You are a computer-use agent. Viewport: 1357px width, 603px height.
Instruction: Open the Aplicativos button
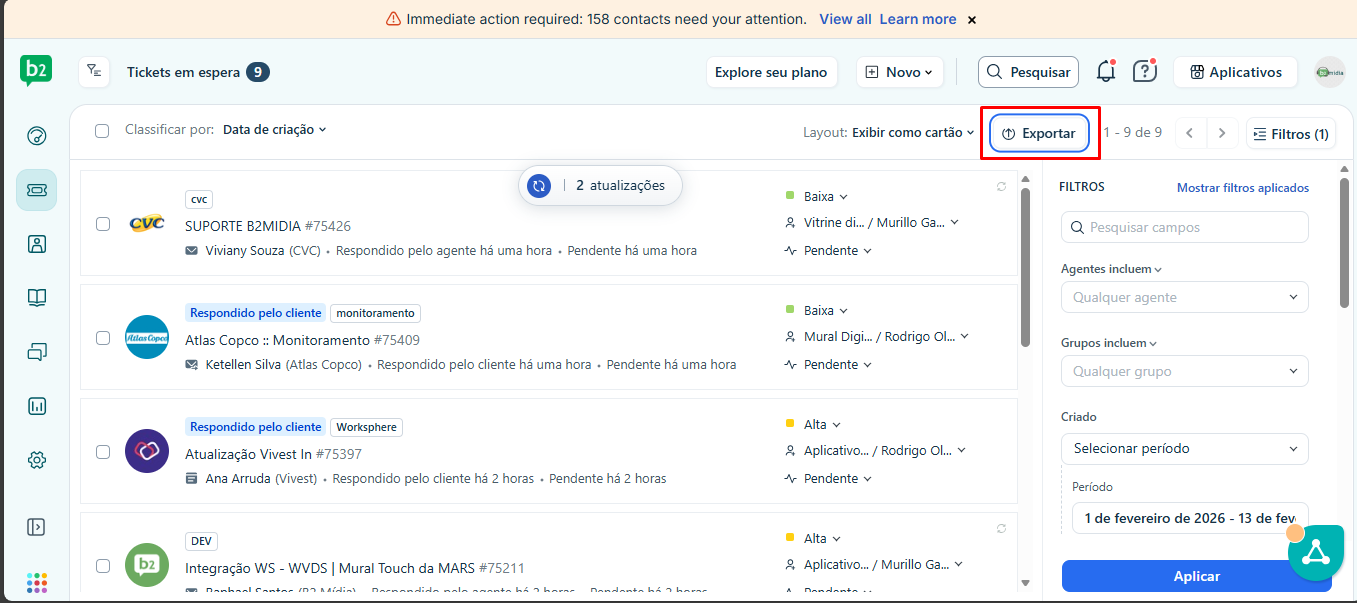[1235, 72]
